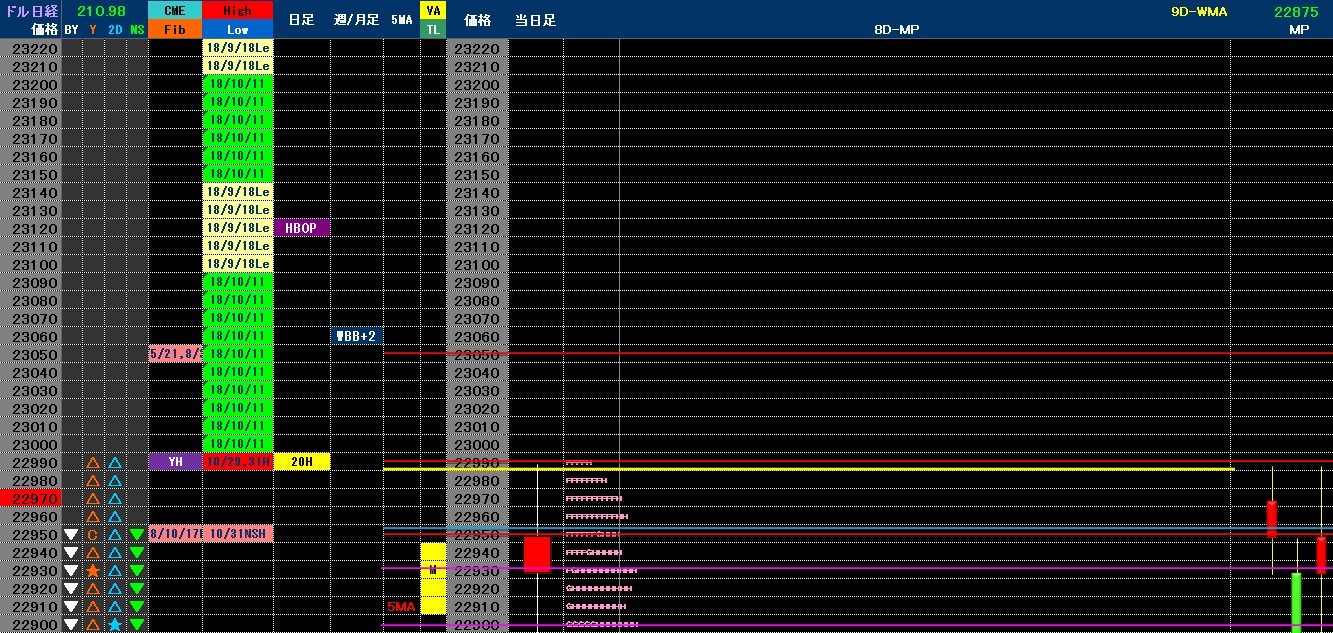Click the orange star at 22930
Image resolution: width=1333 pixels, height=633 pixels.
click(x=93, y=571)
